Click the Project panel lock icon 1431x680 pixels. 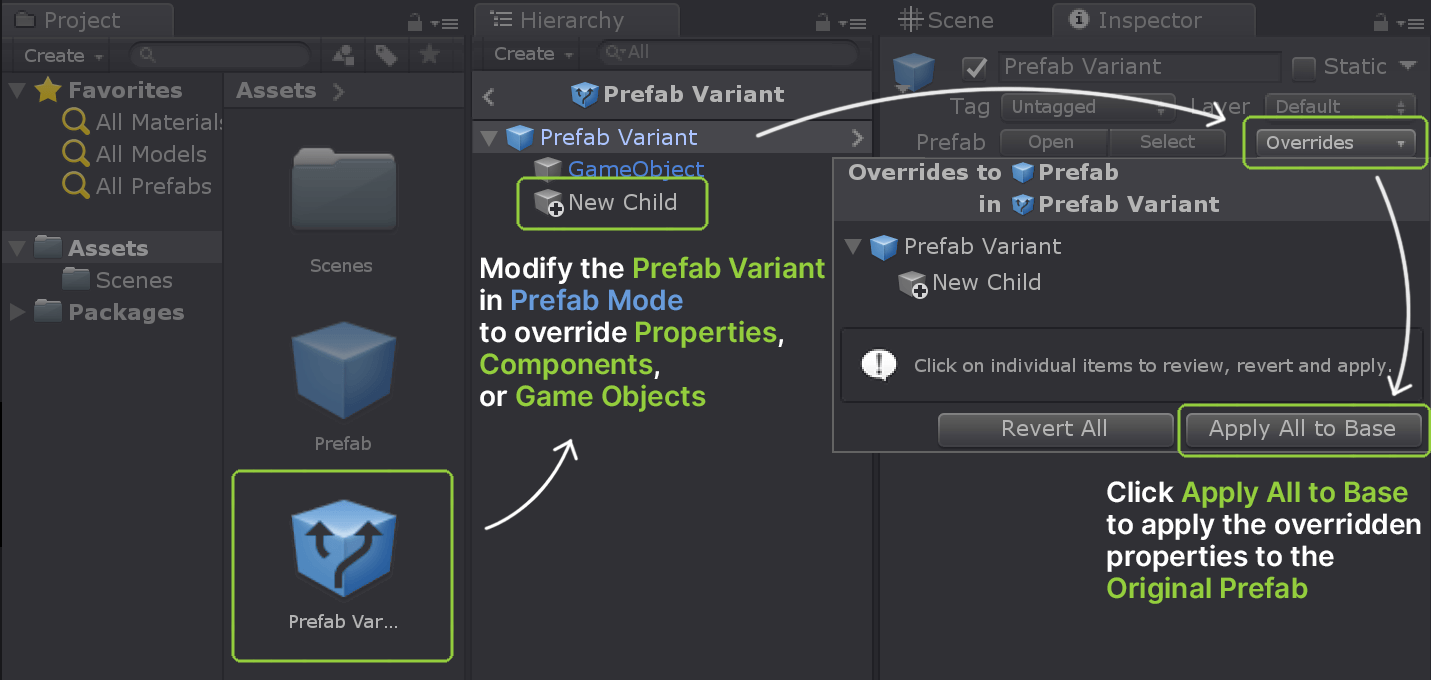coord(415,22)
